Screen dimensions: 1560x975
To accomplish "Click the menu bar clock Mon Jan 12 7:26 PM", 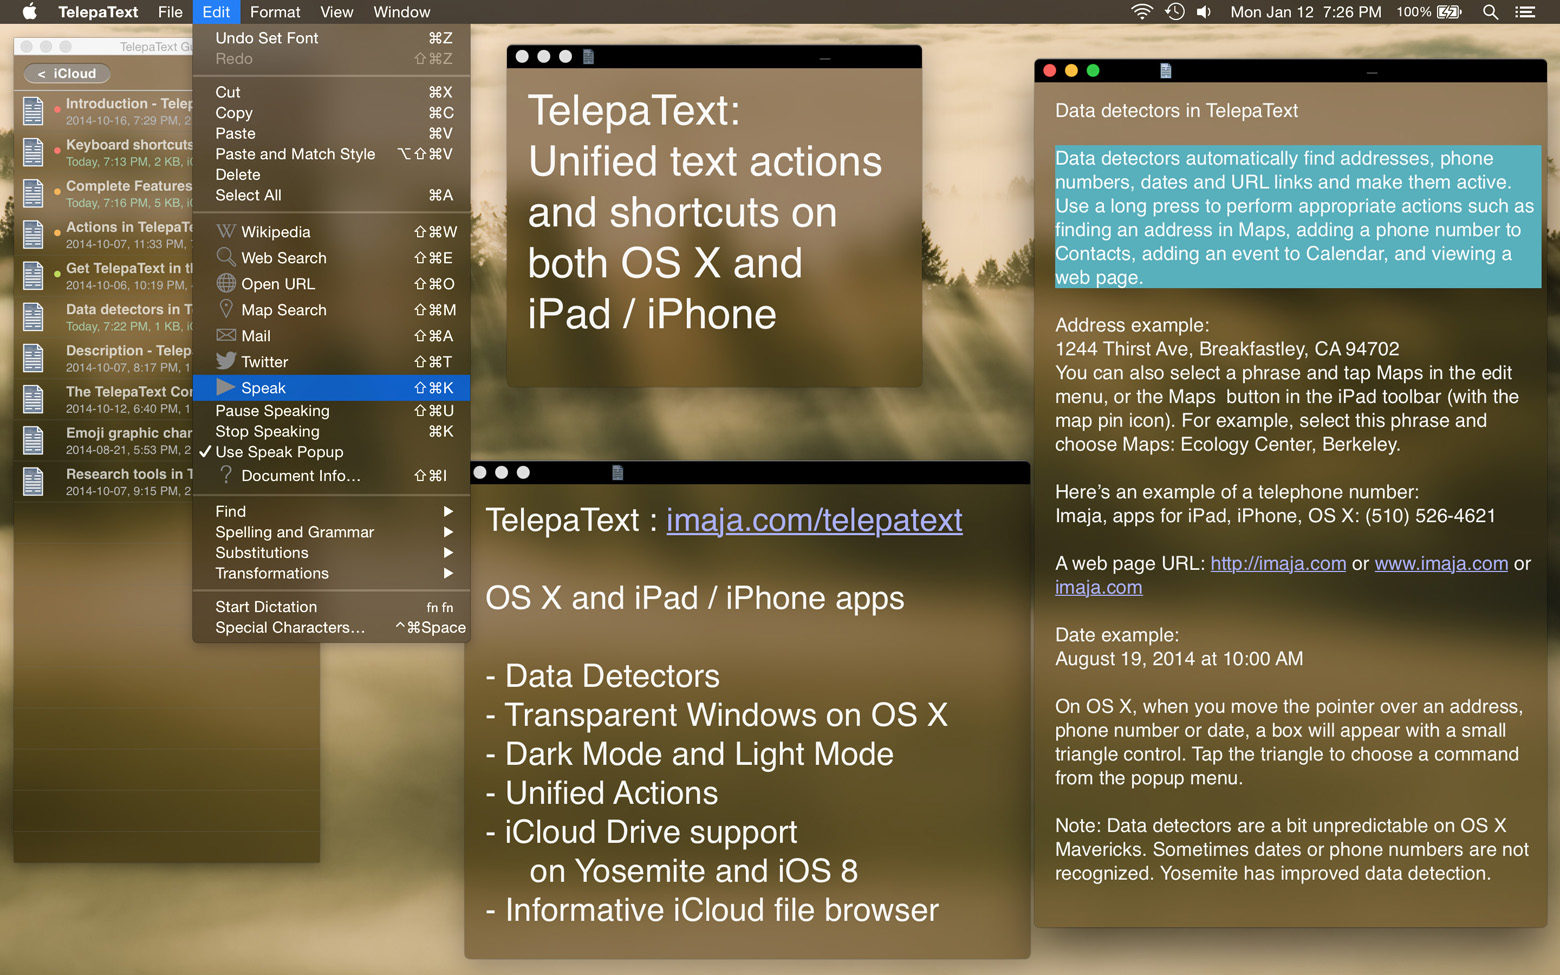I will coord(1306,12).
